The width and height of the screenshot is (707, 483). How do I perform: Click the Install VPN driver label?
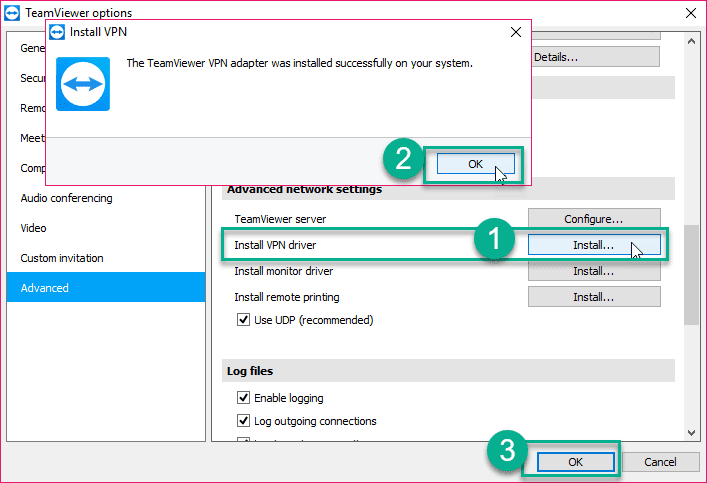click(x=275, y=245)
